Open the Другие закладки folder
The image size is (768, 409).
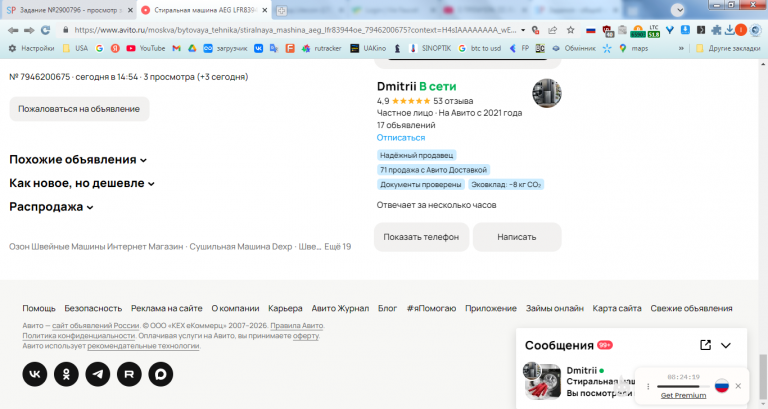728,48
